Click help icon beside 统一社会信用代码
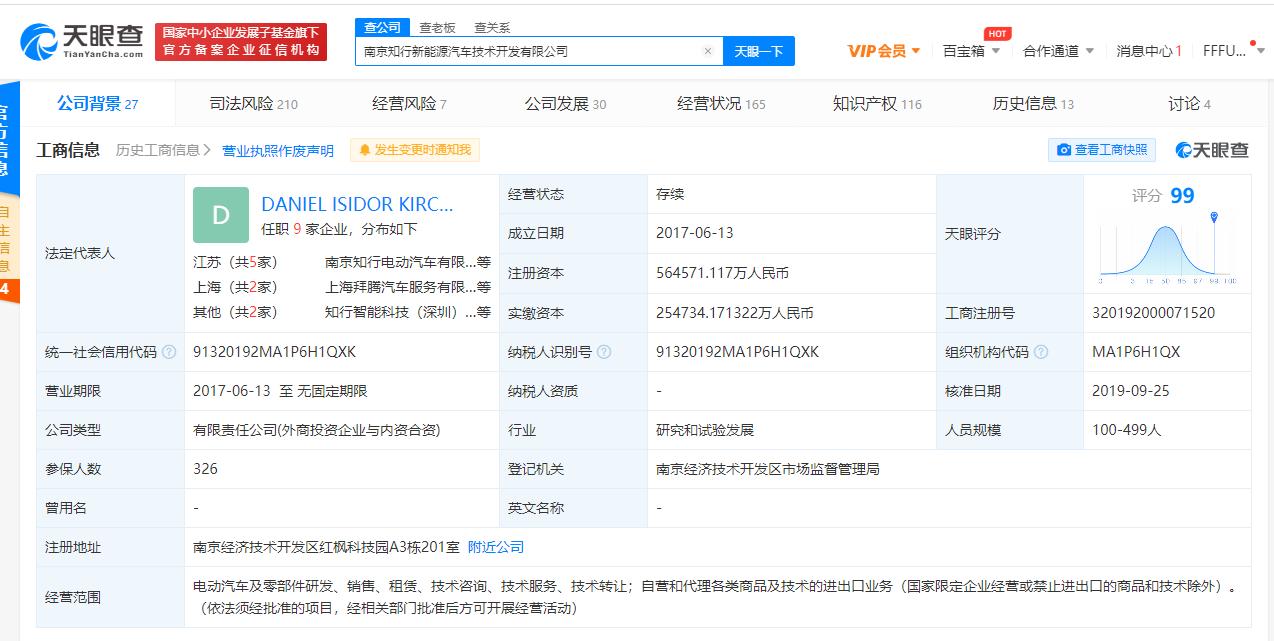Screen dimensions: 1274x641 [169, 352]
